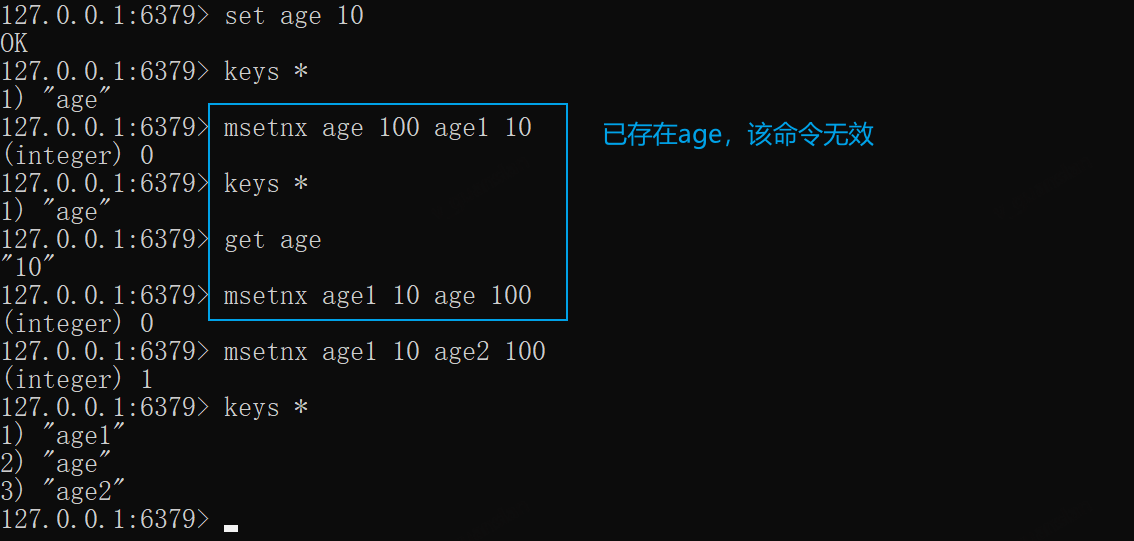Click the "OK" response line
The image size is (1134, 541).
14,44
